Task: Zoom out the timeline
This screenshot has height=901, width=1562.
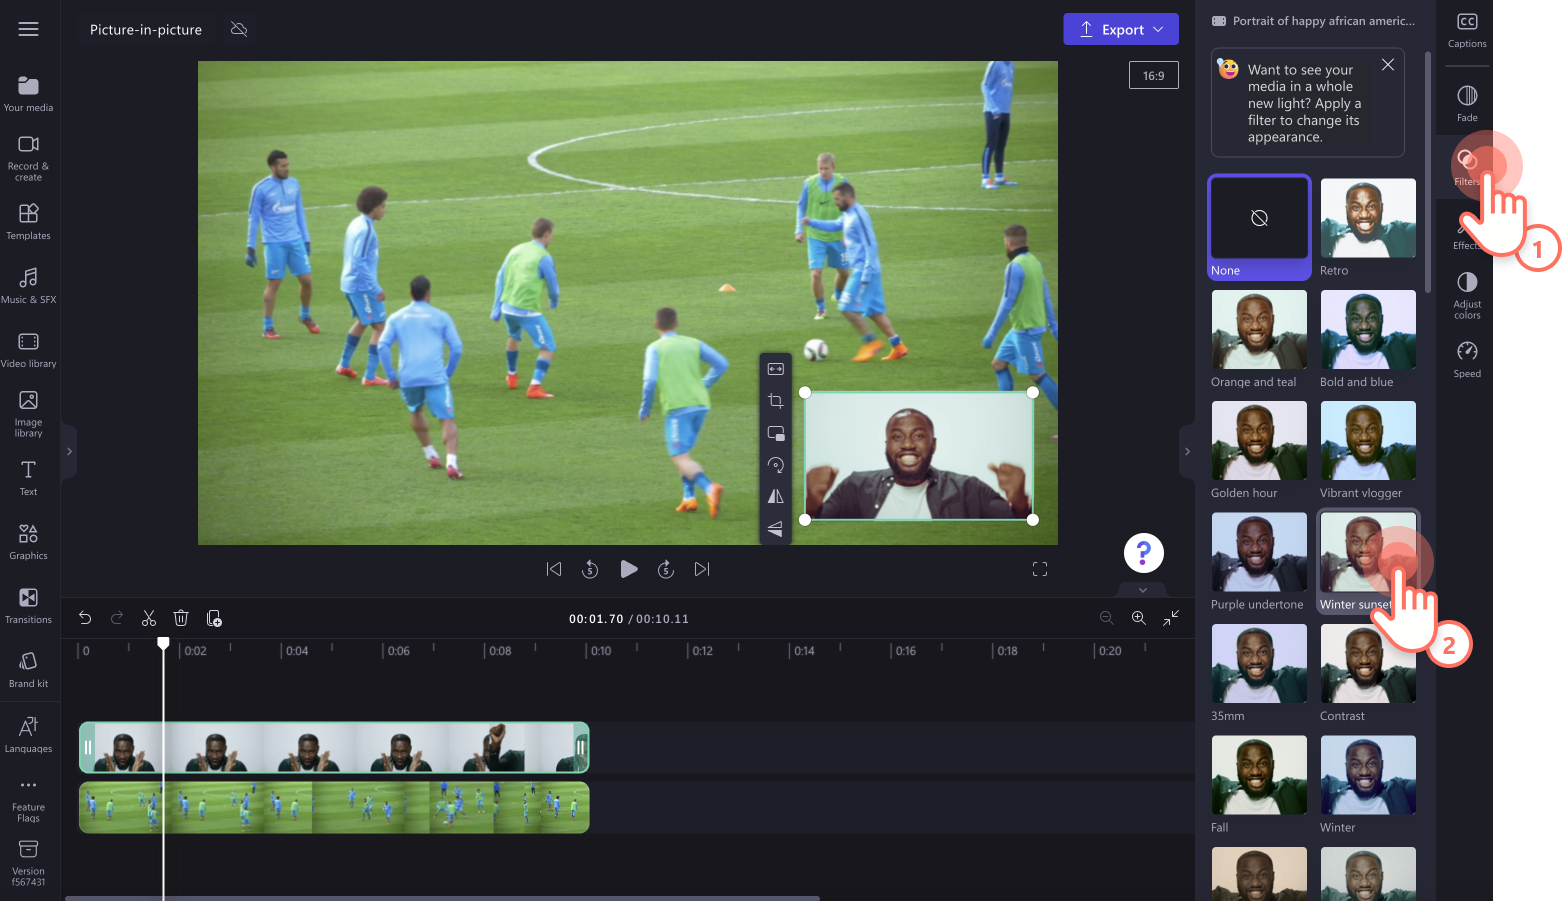Action: (x=1106, y=618)
